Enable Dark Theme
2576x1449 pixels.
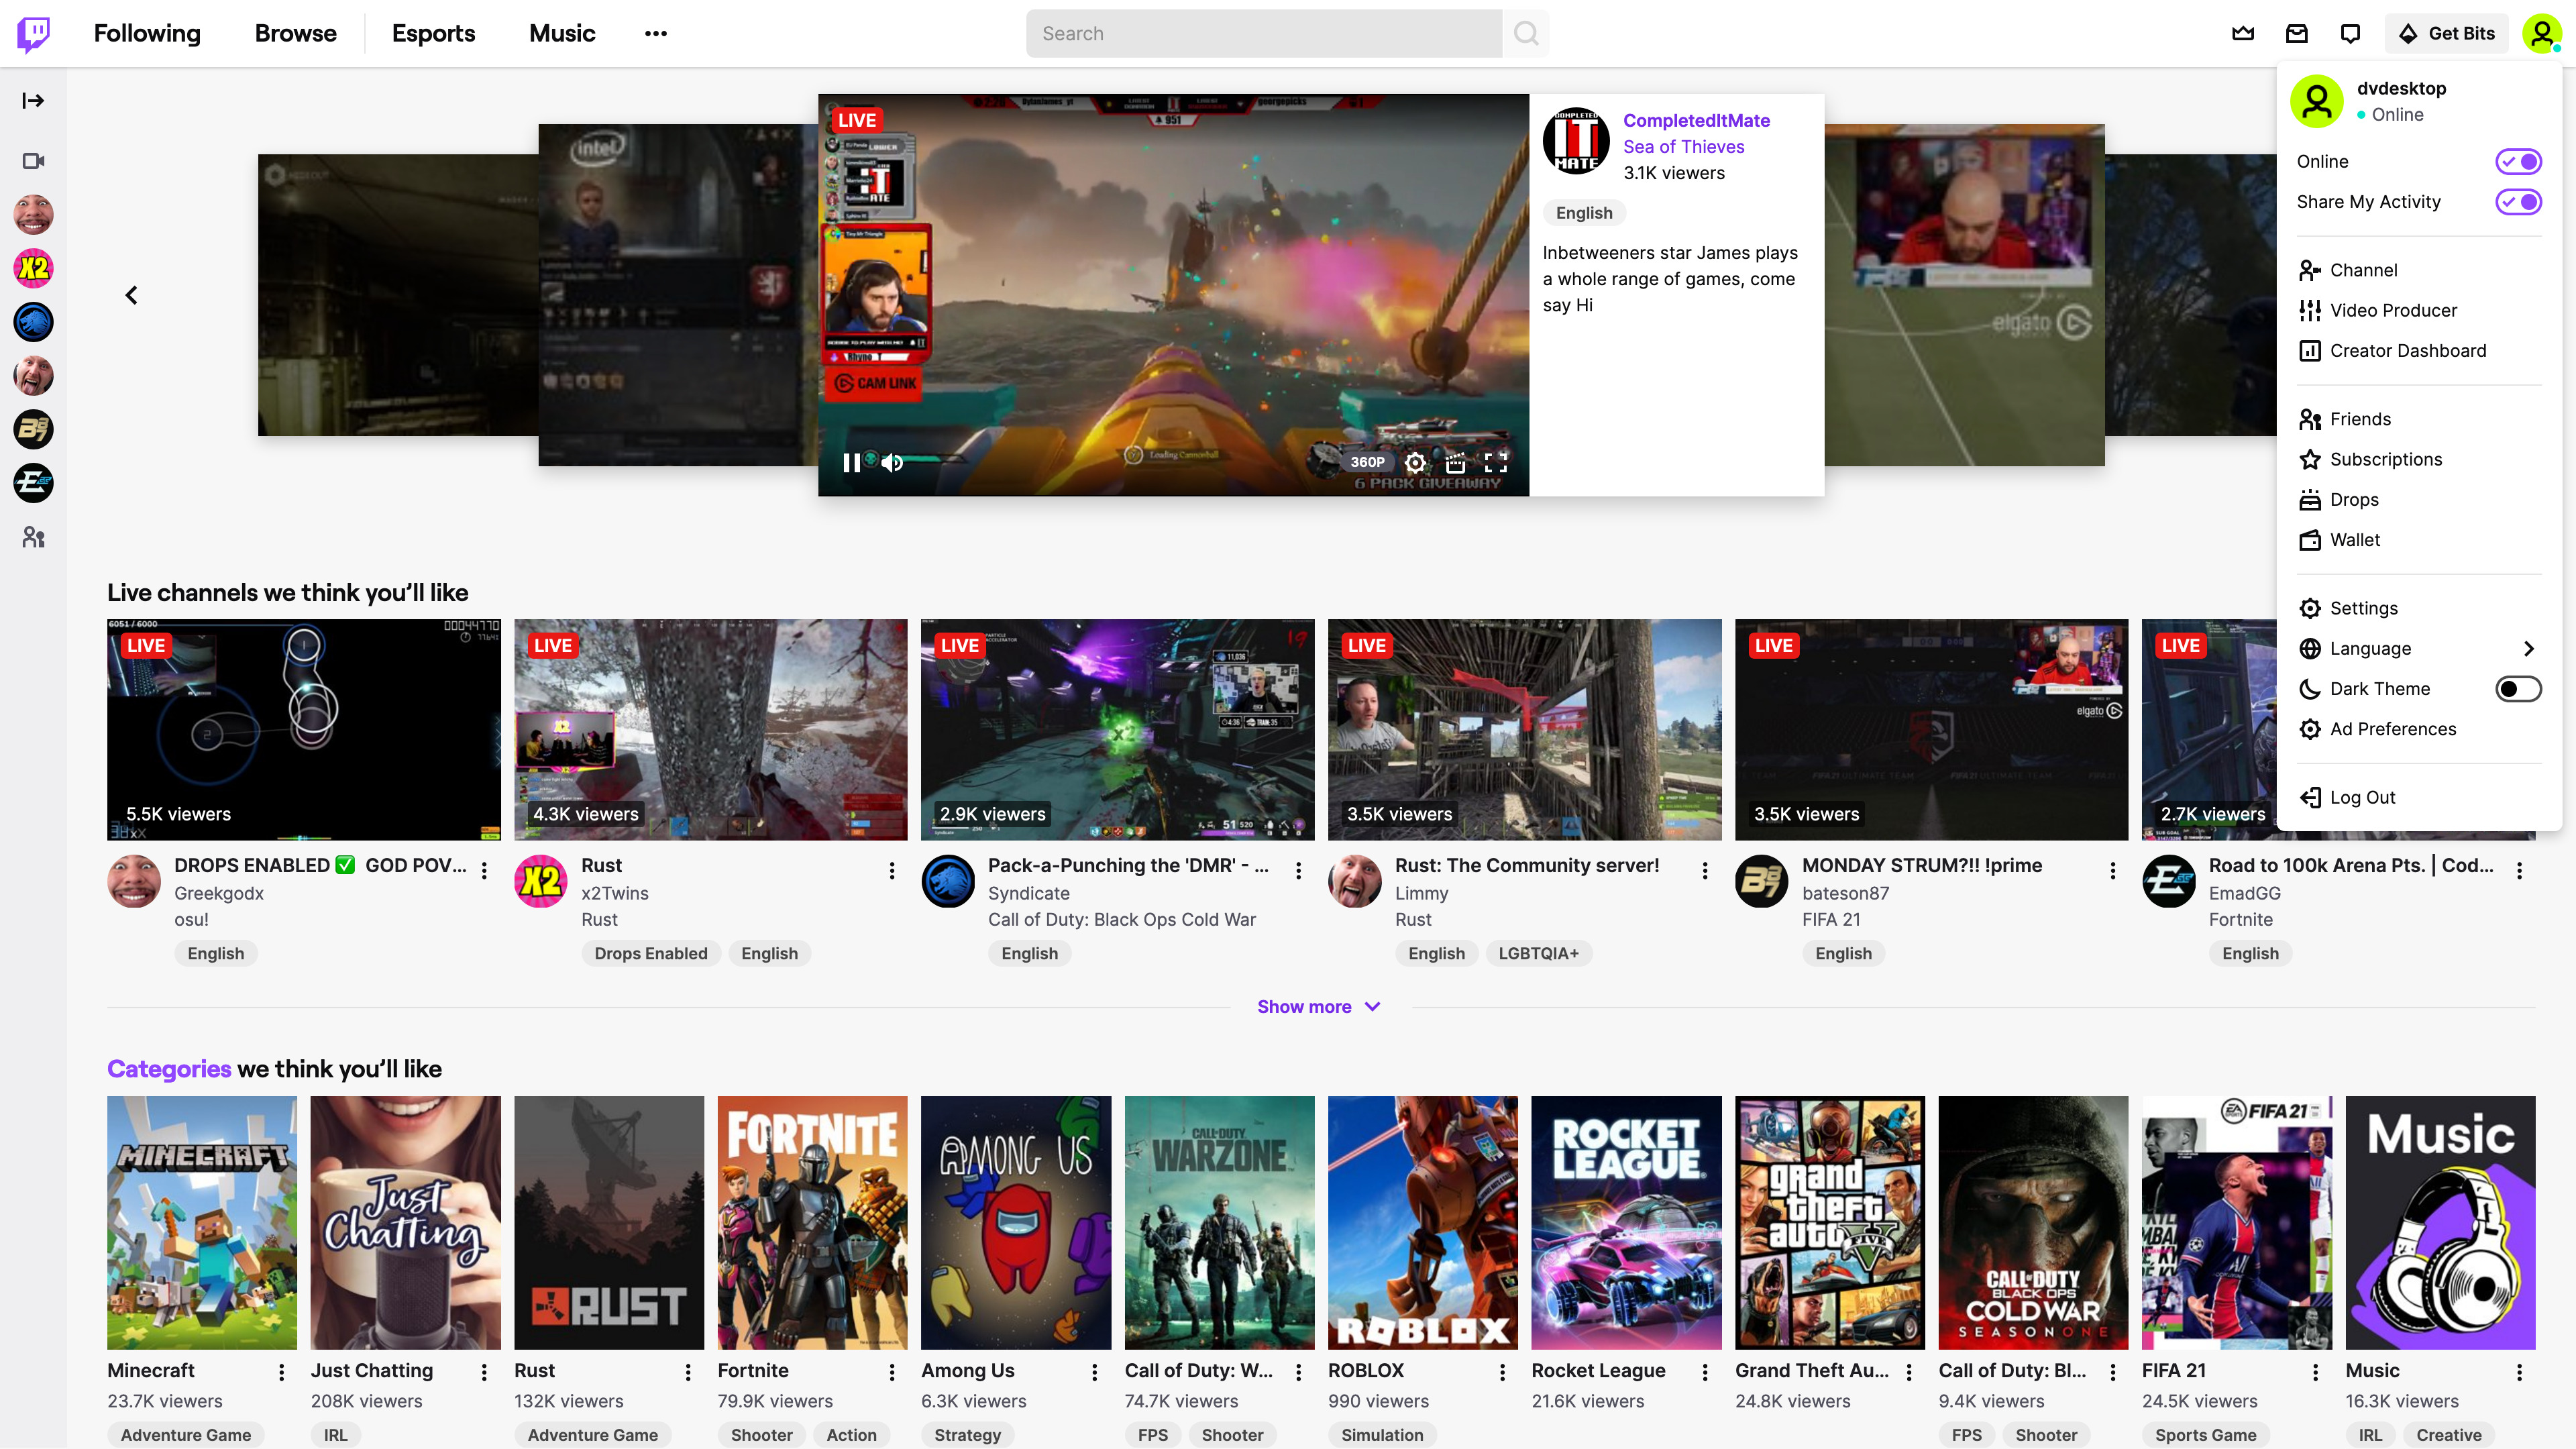2518,688
